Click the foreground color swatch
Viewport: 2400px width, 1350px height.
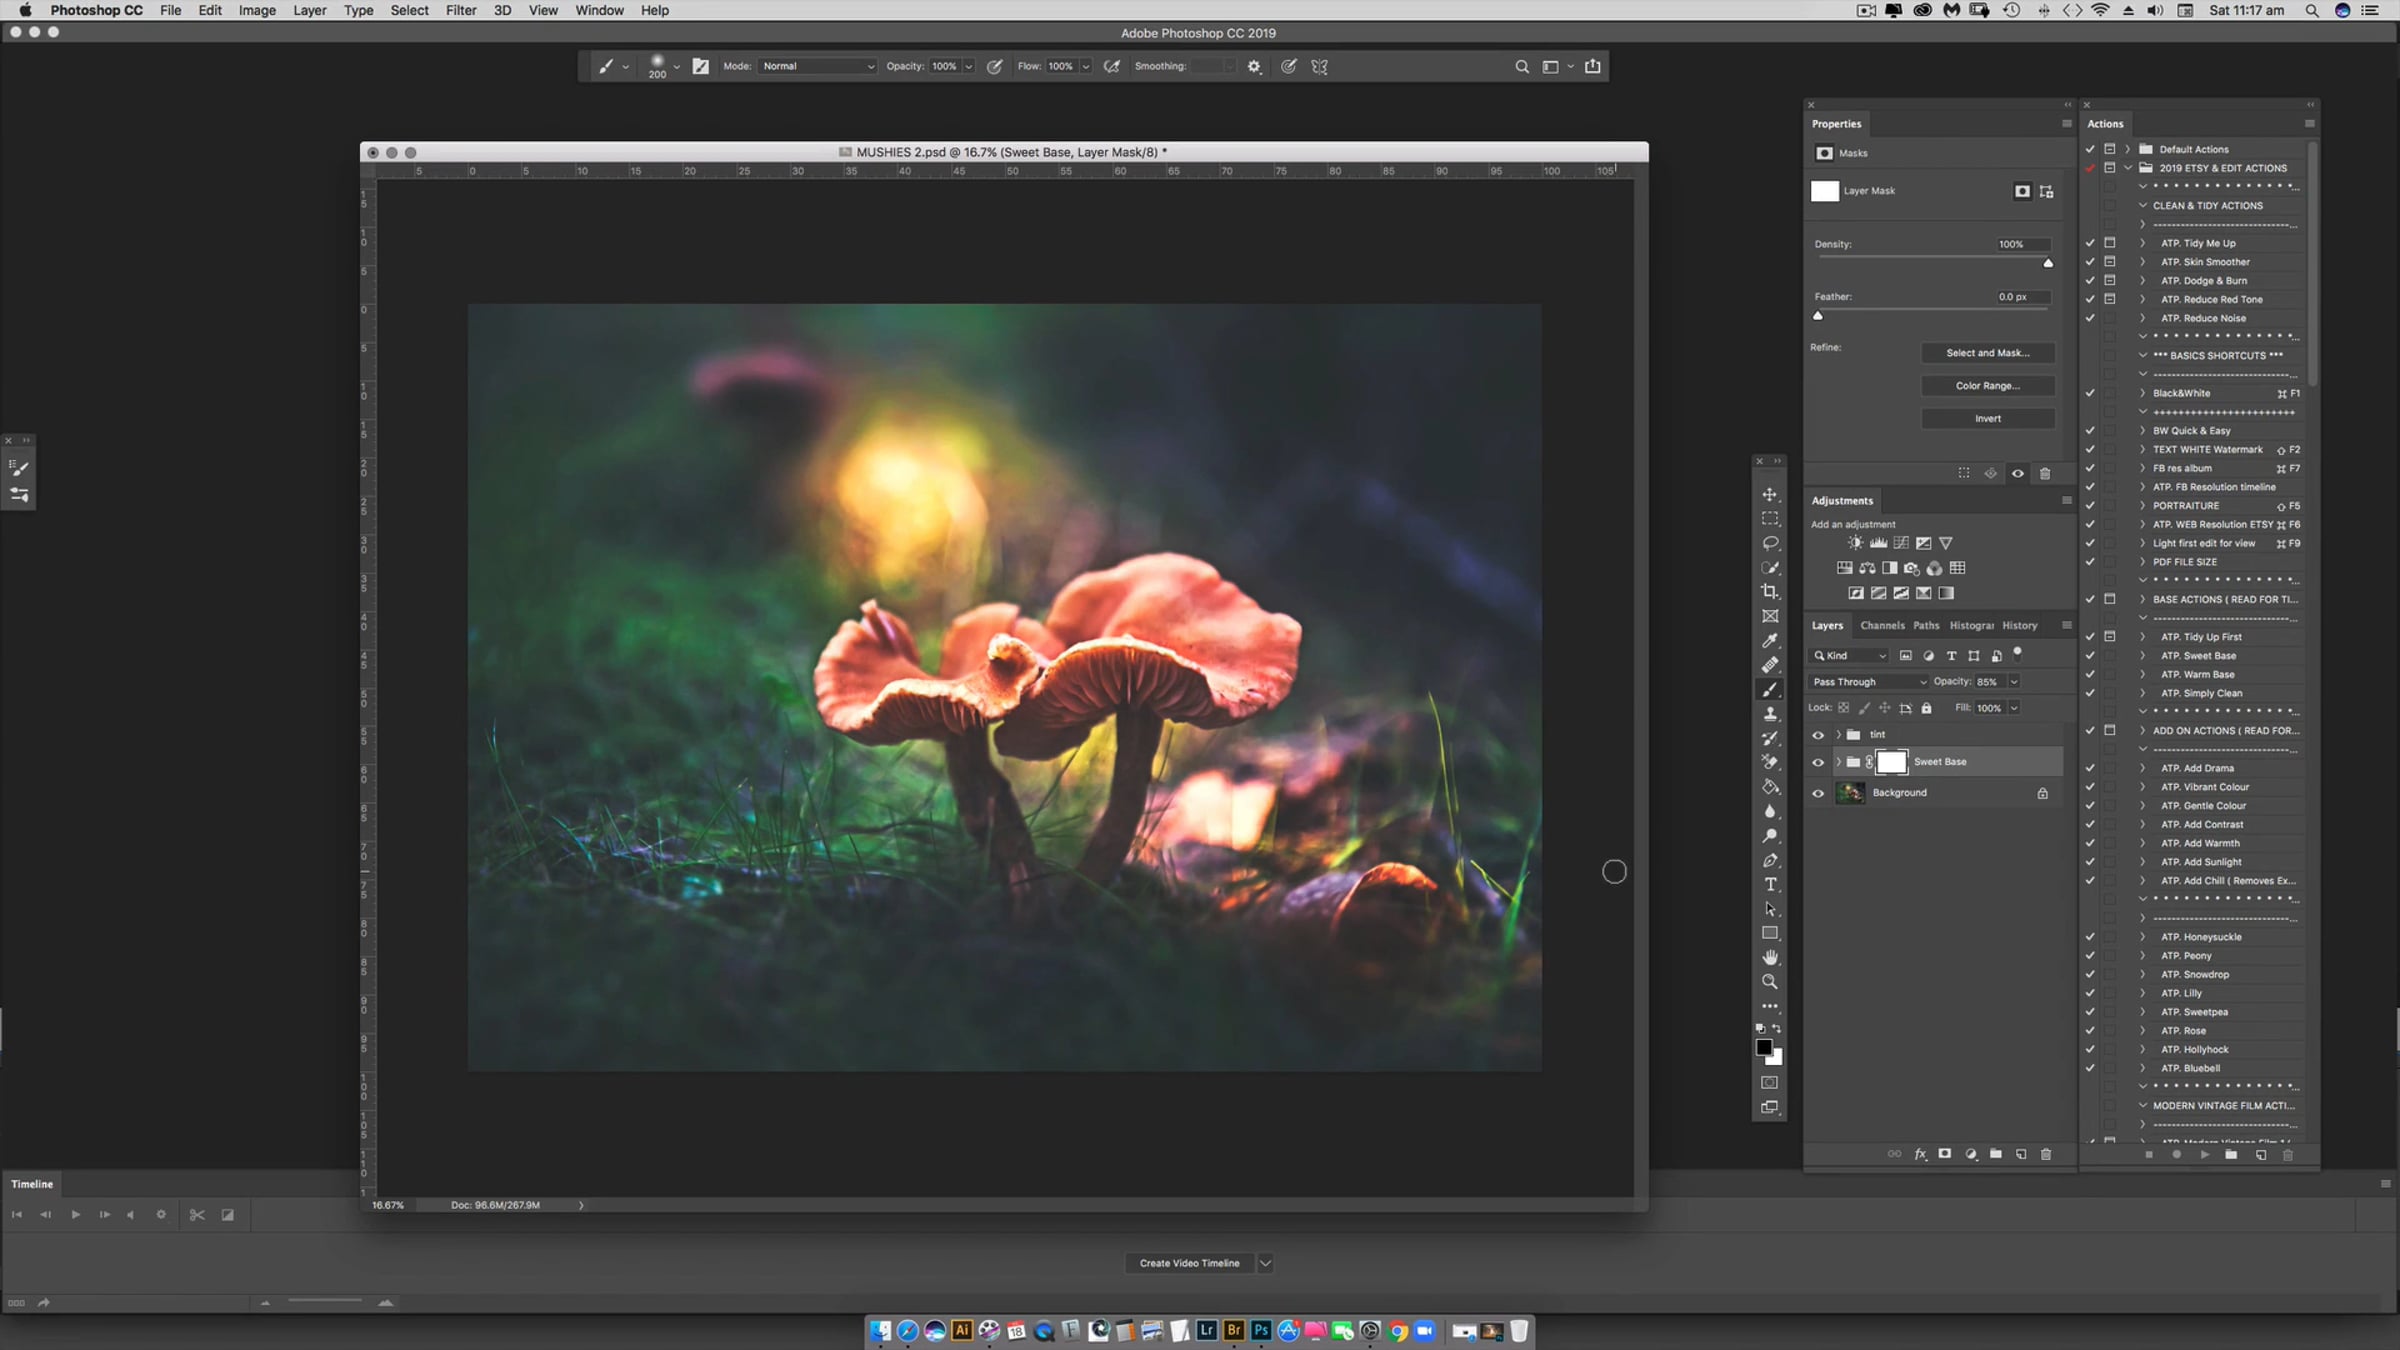(1764, 1047)
